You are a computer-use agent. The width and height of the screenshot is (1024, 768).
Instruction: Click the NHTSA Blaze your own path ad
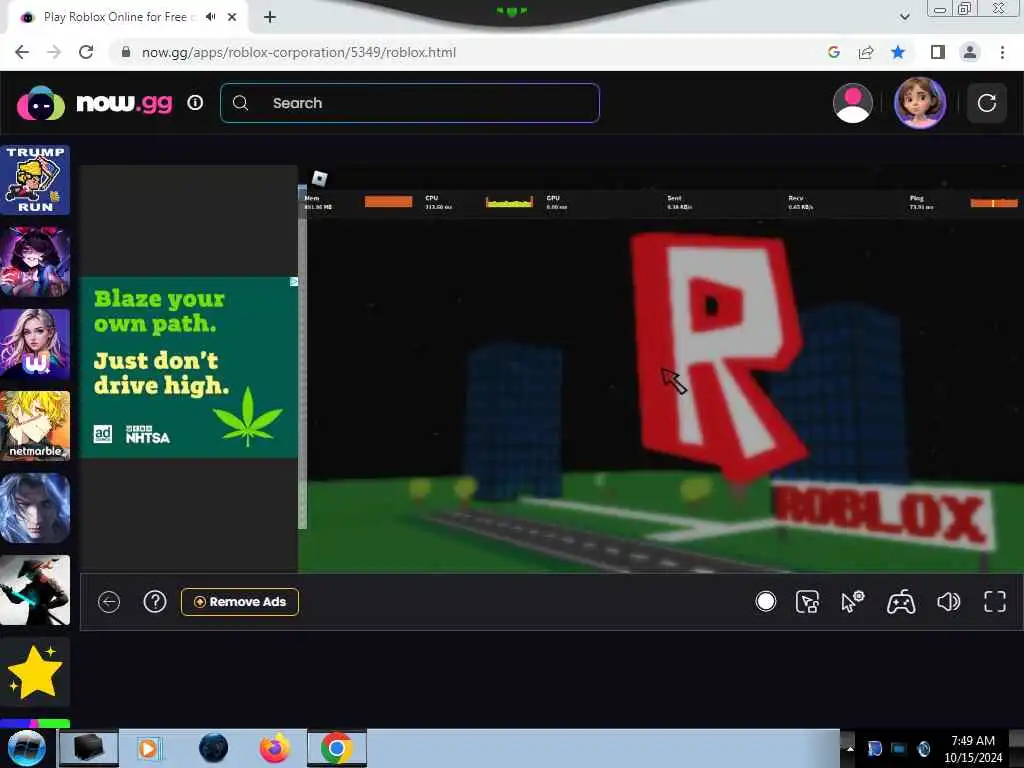(x=189, y=368)
